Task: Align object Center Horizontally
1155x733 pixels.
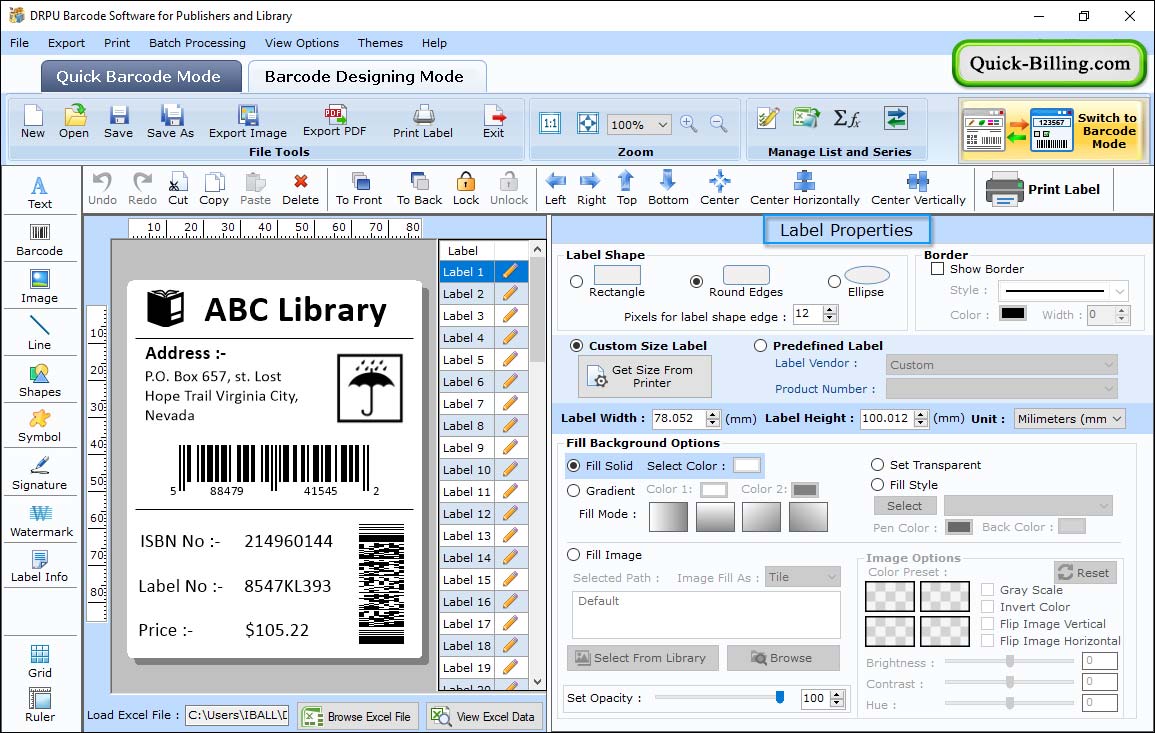Action: (805, 189)
